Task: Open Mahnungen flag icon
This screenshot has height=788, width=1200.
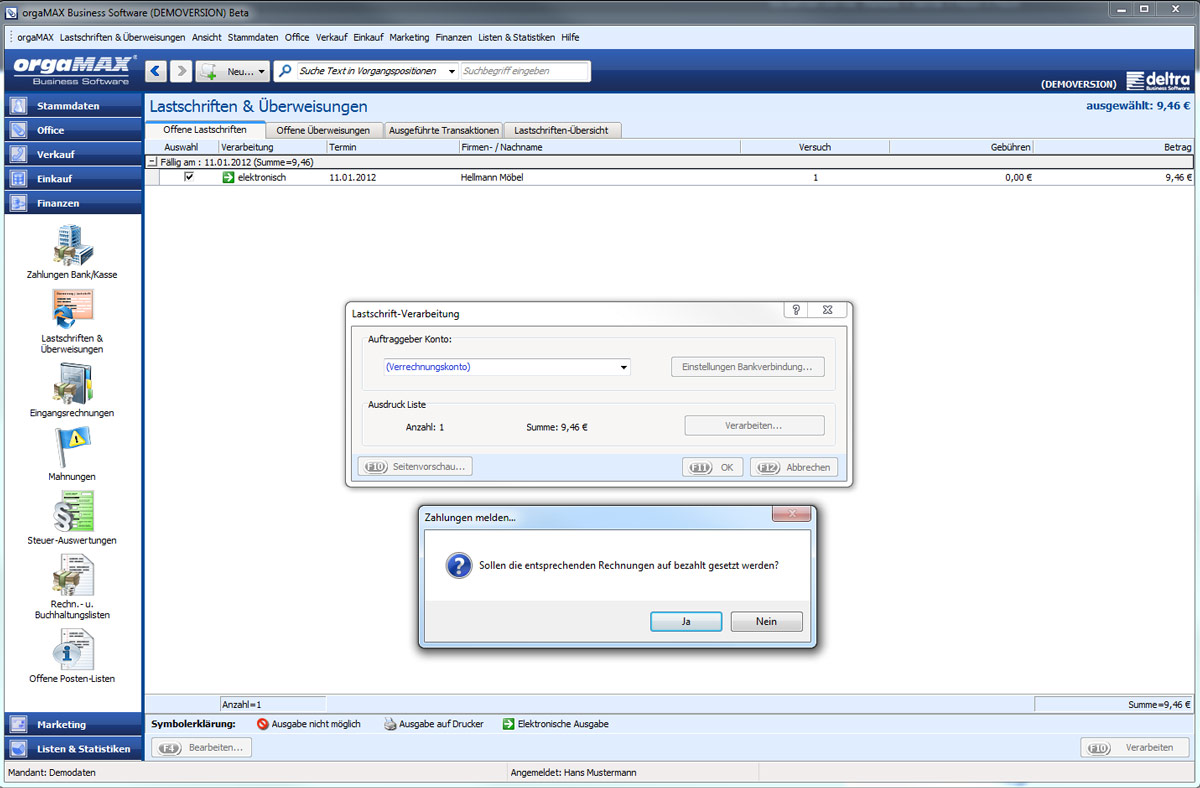Action: 72,446
